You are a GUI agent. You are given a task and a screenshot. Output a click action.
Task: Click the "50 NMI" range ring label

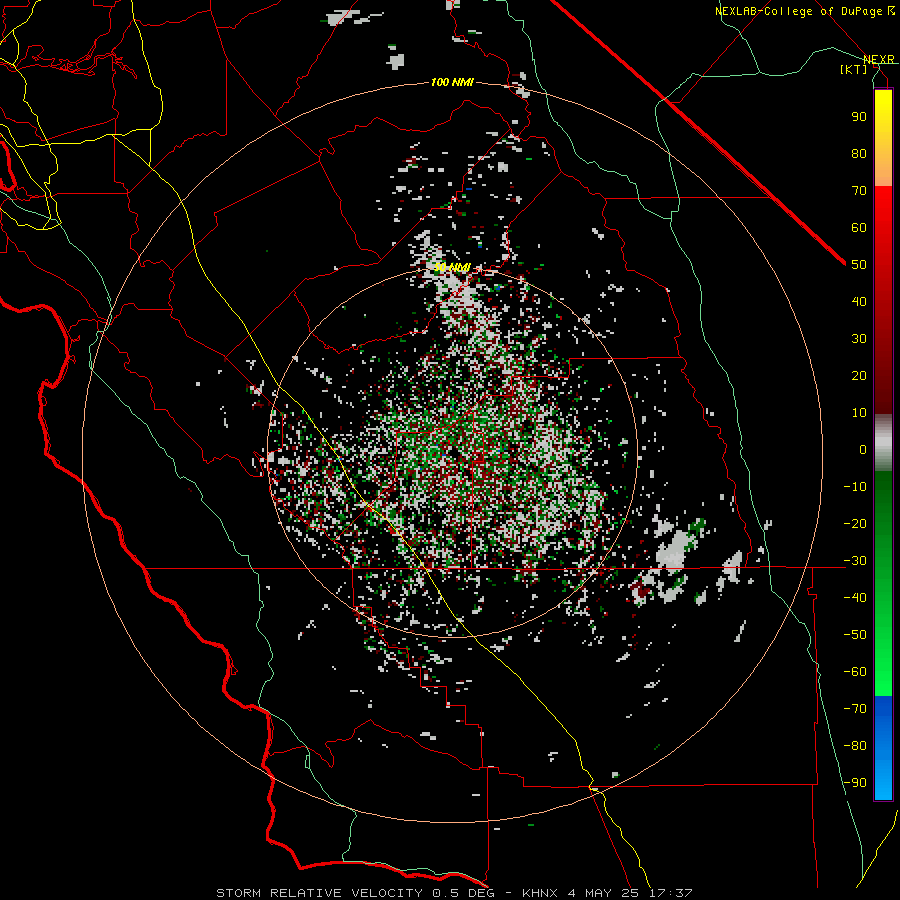452,267
